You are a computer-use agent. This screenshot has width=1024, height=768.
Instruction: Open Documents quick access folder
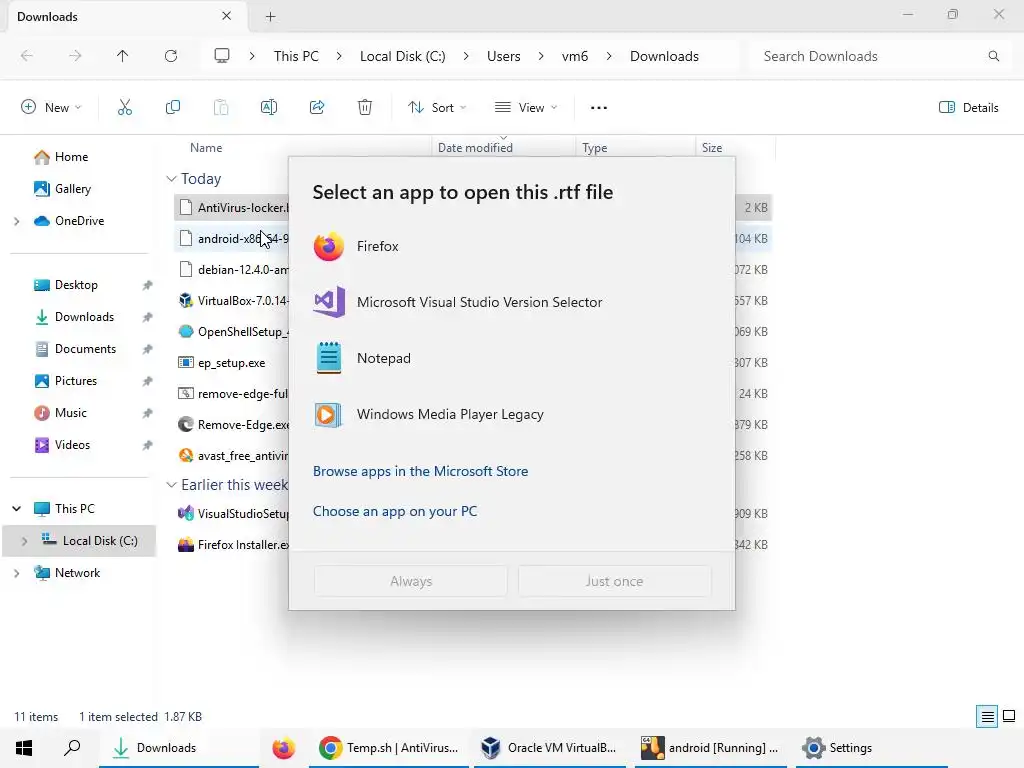pyautogui.click(x=85, y=349)
